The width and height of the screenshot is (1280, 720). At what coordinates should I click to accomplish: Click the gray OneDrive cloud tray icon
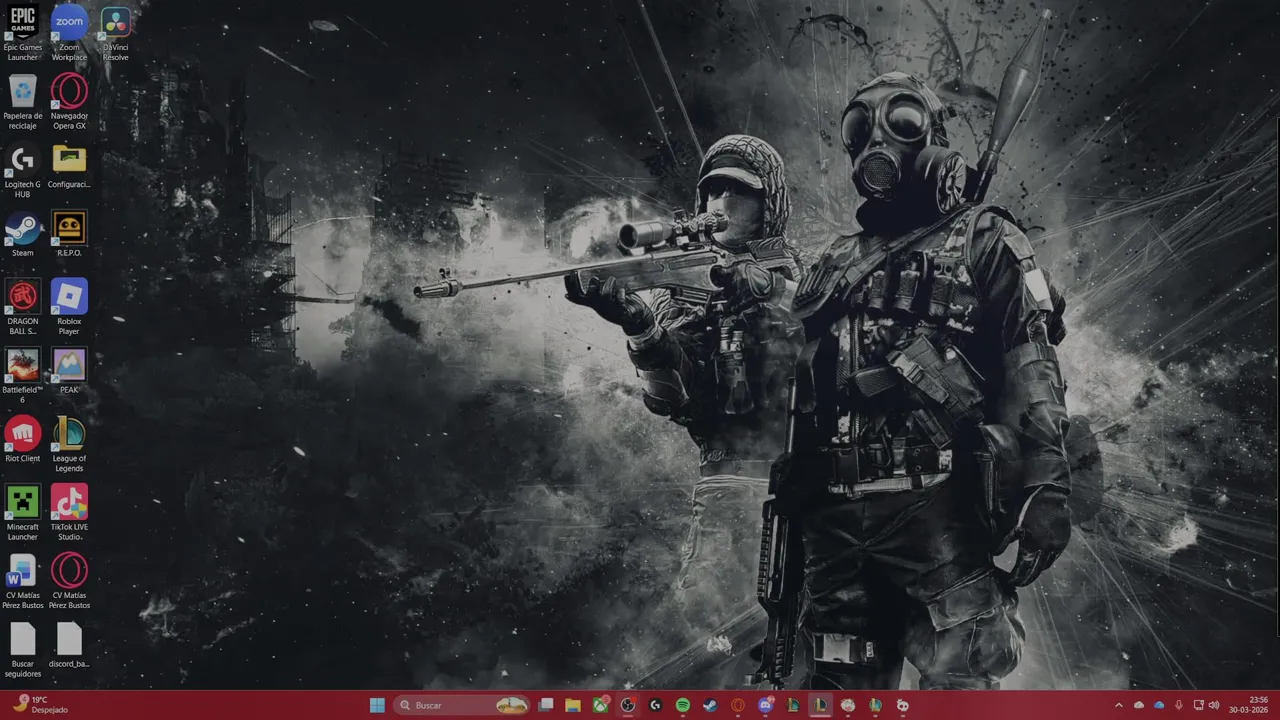1139,705
